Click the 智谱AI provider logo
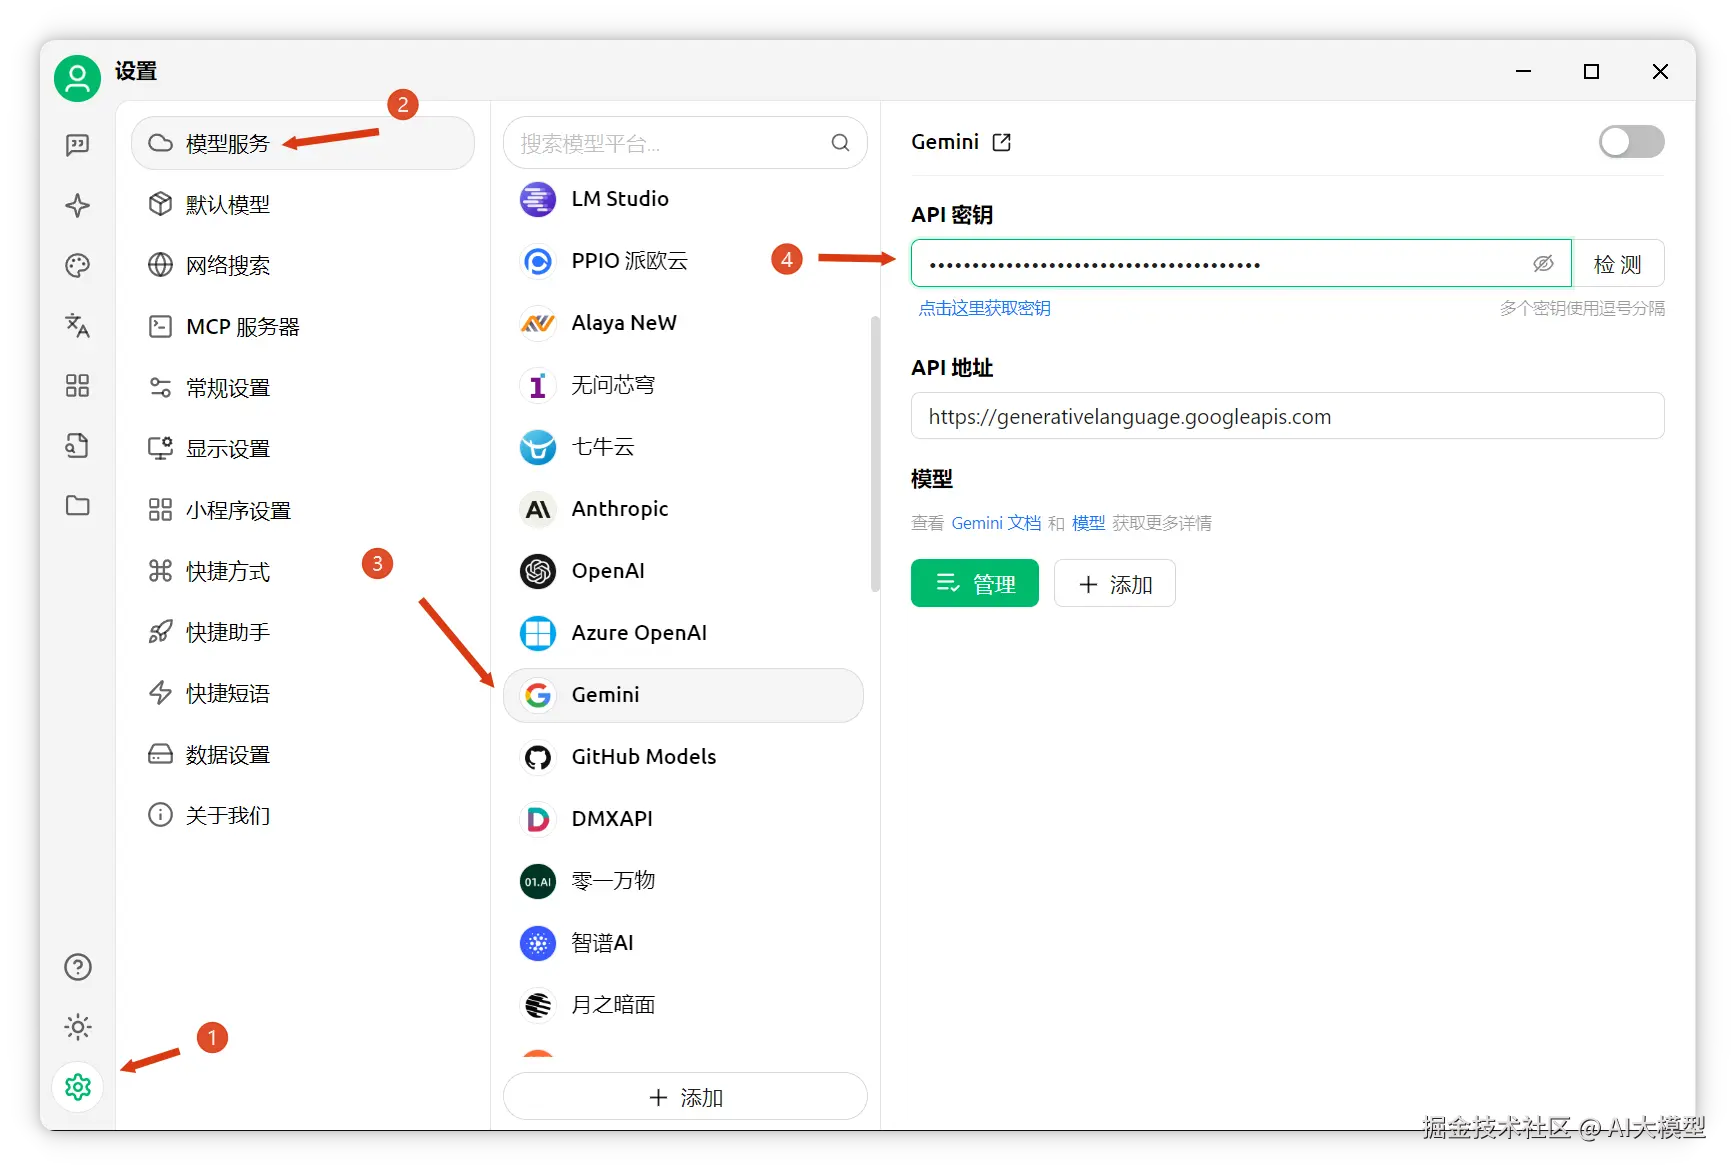The image size is (1736, 1171). 538,943
